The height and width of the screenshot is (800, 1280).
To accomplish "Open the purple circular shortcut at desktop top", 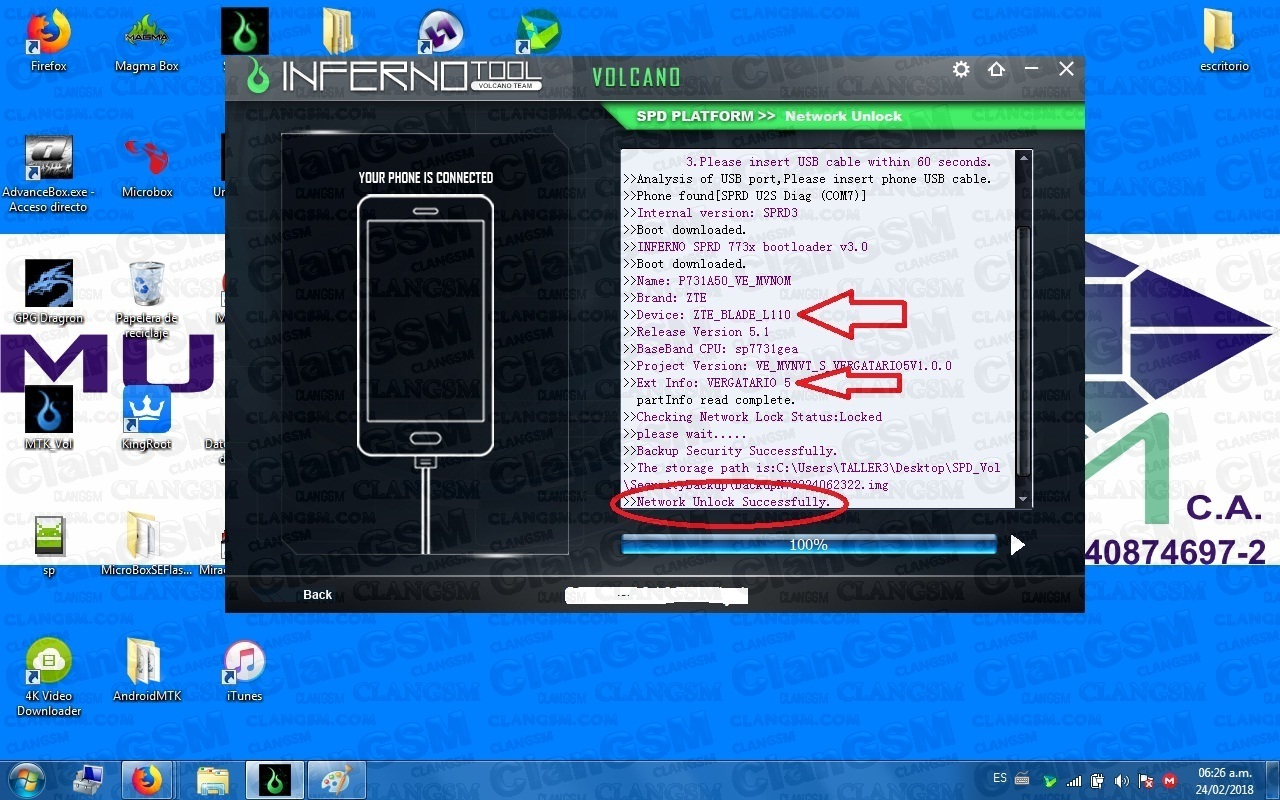I will [441, 32].
